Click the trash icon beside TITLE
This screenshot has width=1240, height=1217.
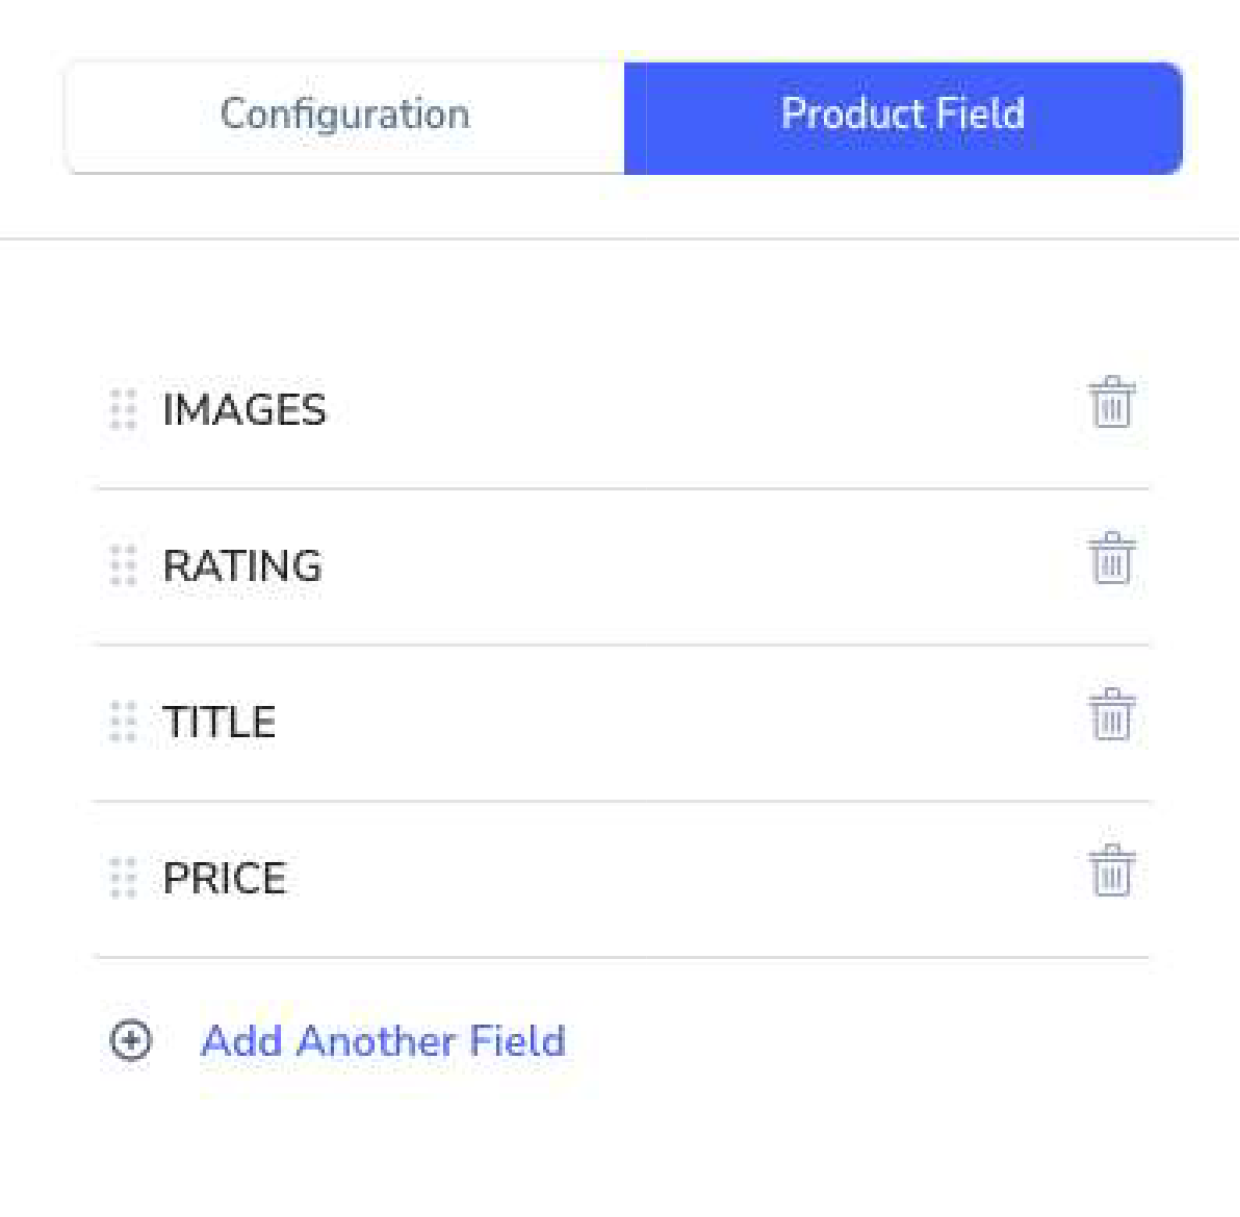click(1112, 714)
